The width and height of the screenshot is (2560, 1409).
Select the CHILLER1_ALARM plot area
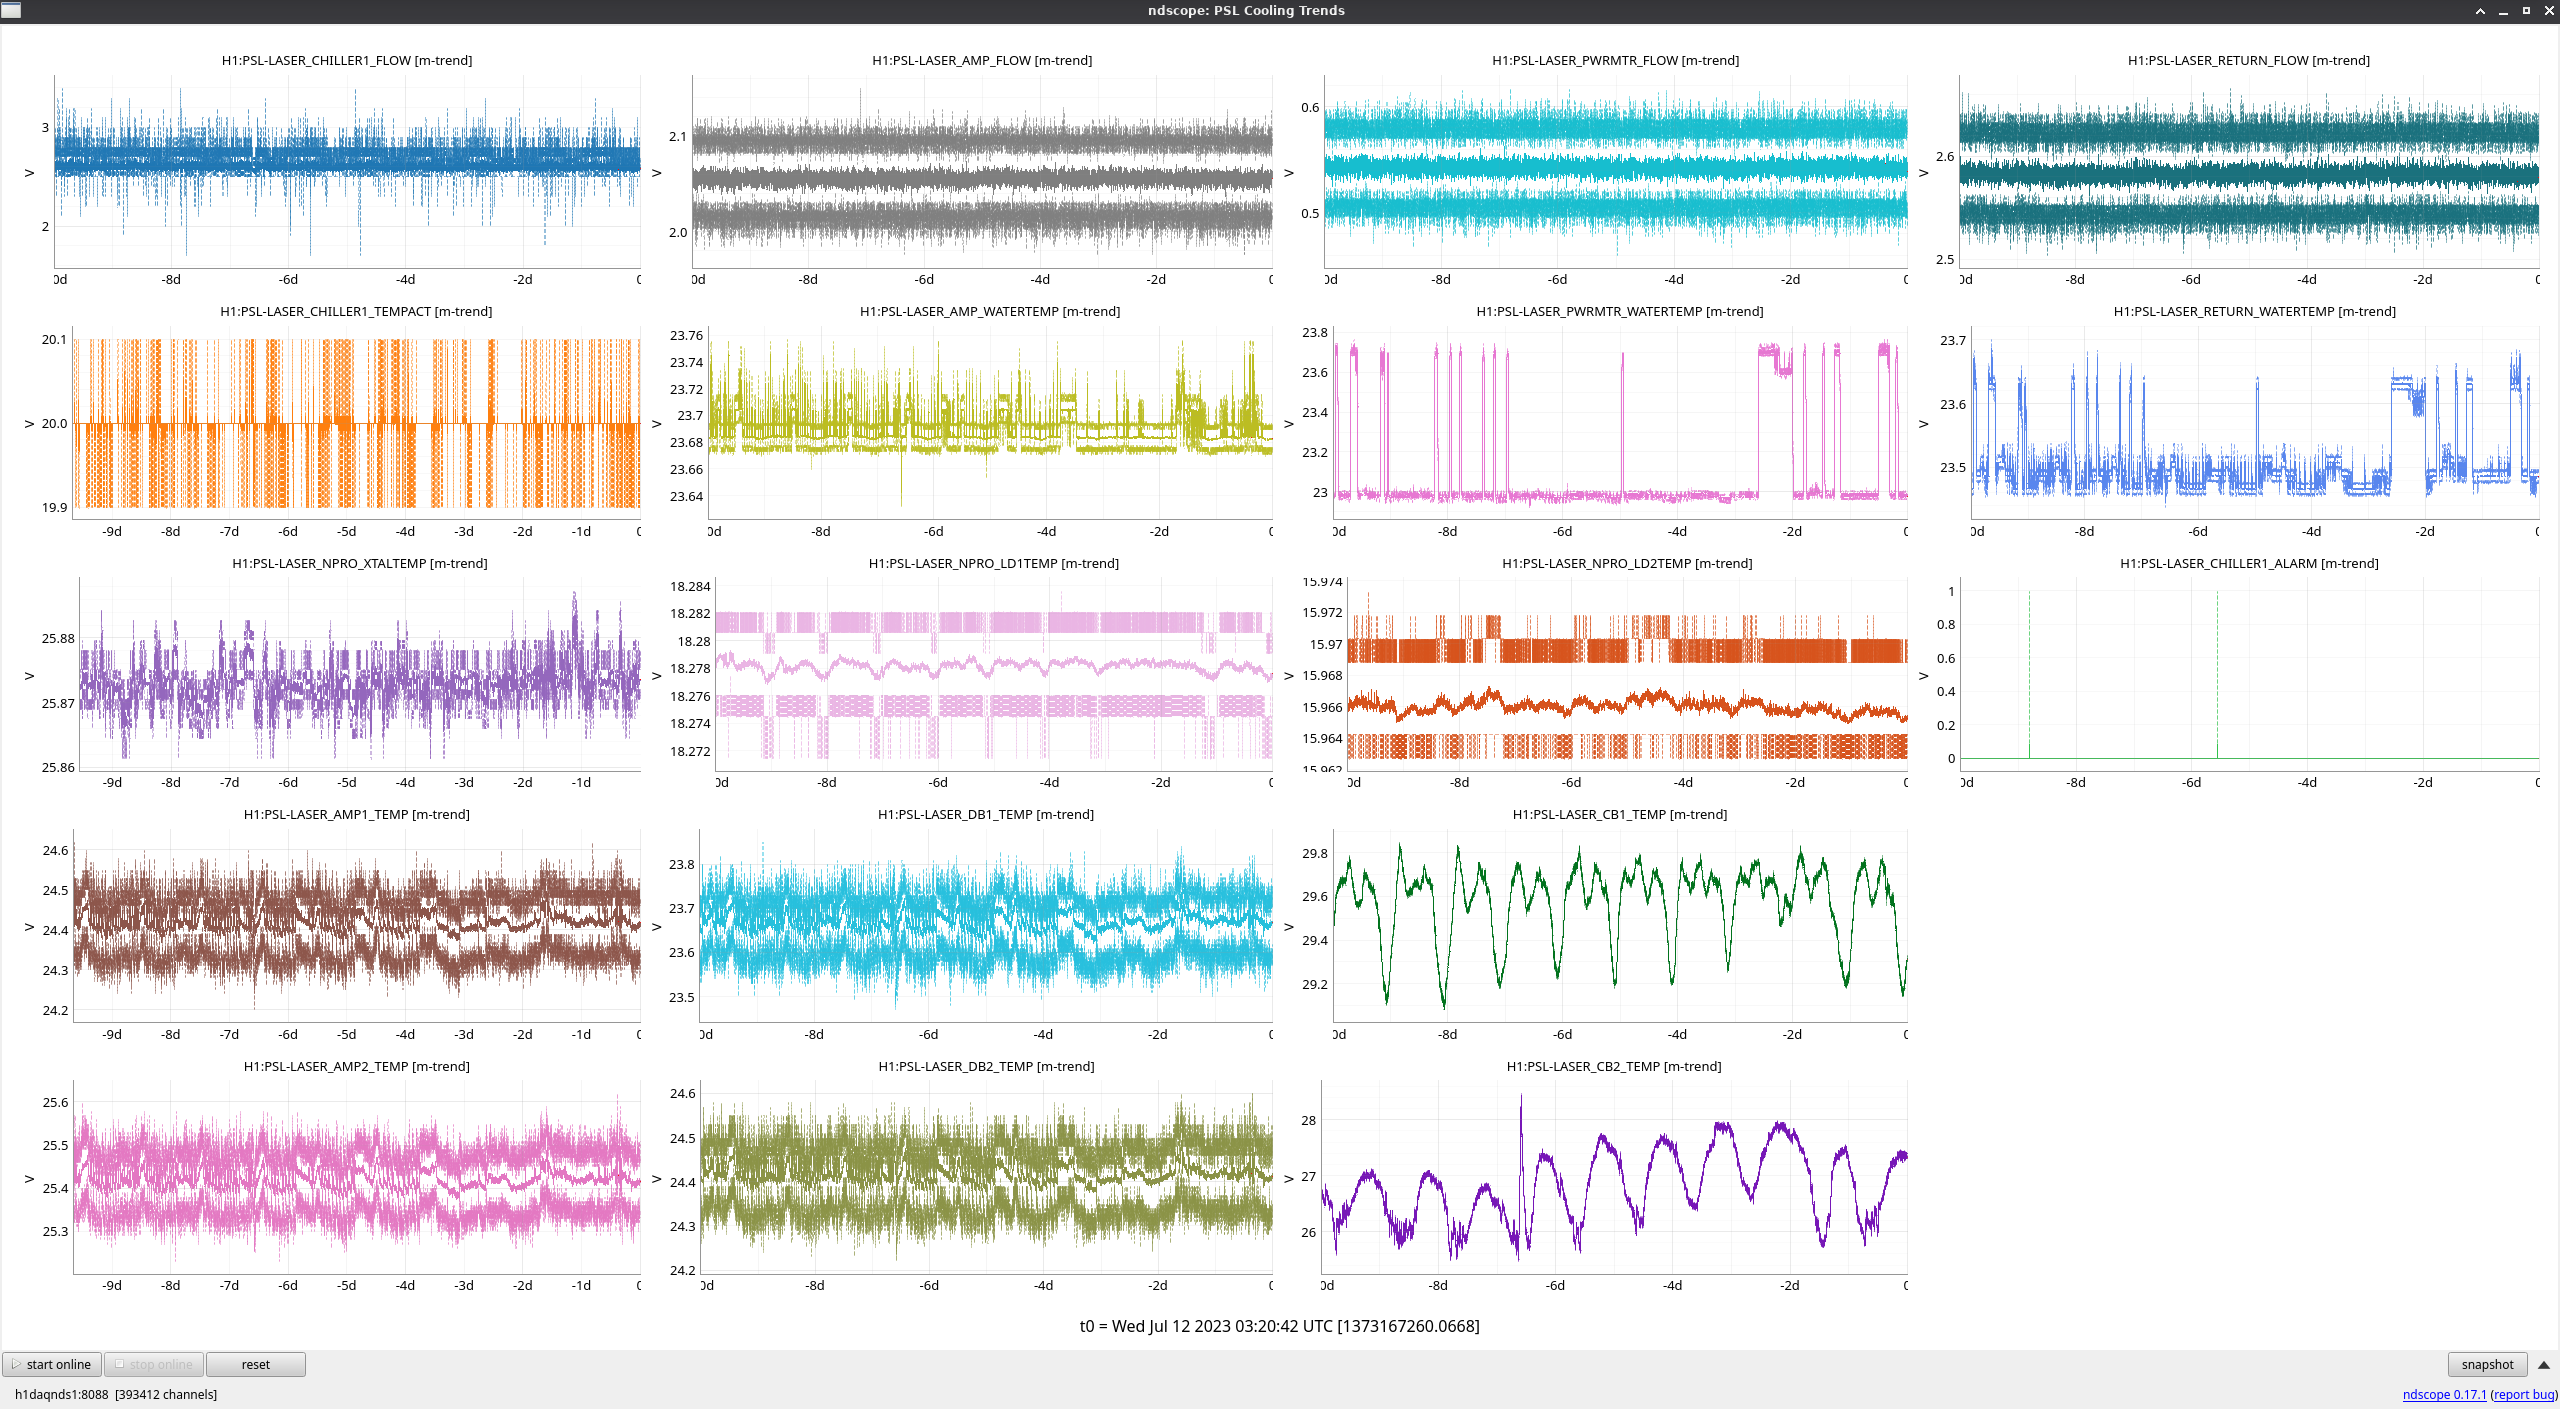2250,675
